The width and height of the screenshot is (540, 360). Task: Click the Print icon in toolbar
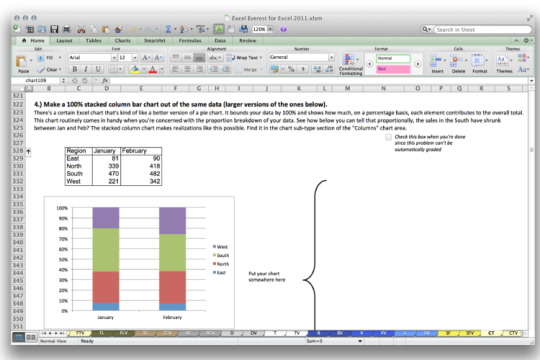click(66, 29)
